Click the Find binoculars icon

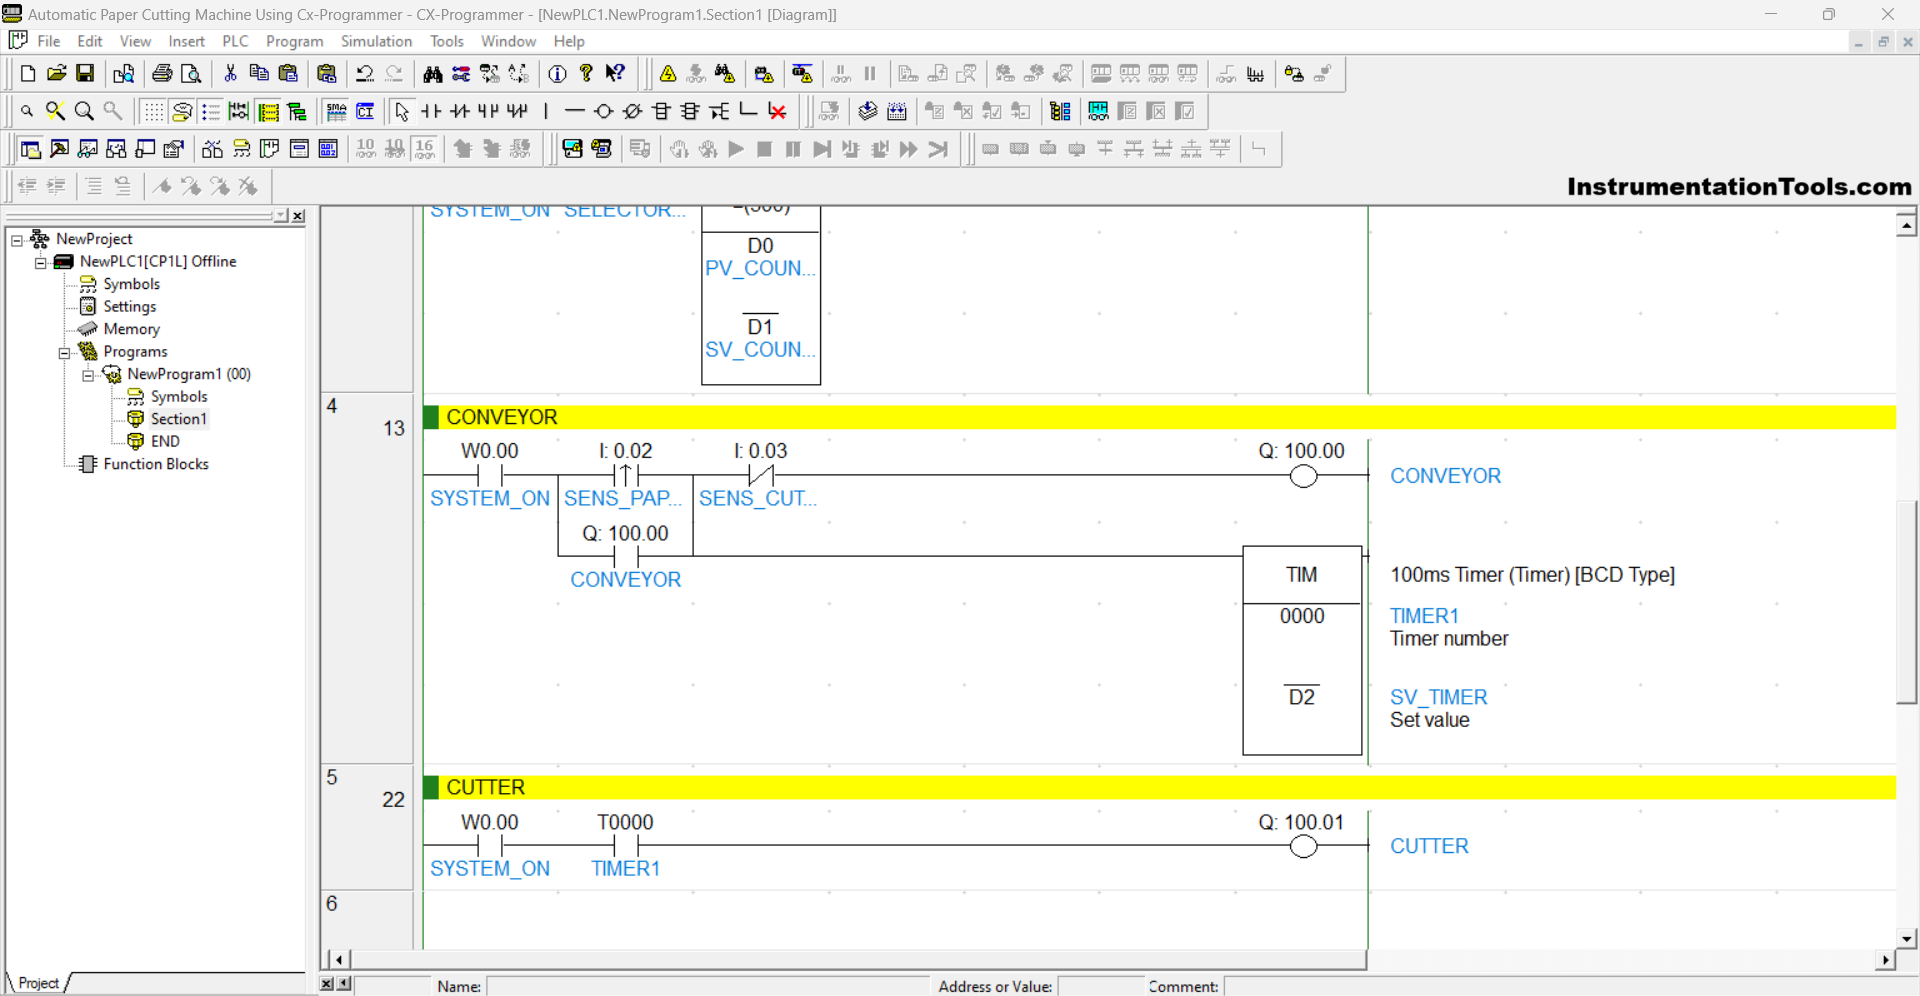point(432,74)
